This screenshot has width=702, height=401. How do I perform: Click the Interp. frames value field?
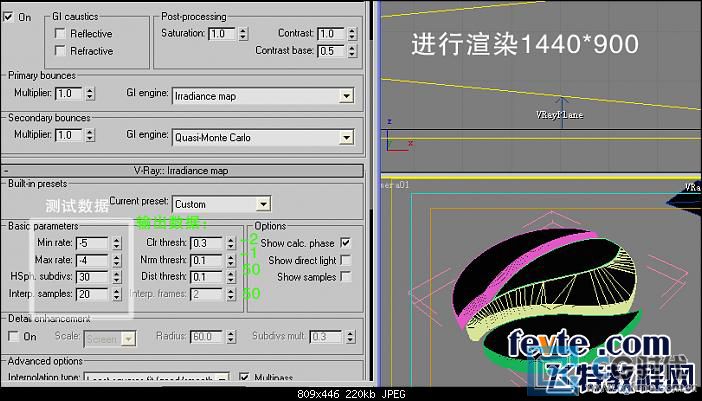click(206, 294)
